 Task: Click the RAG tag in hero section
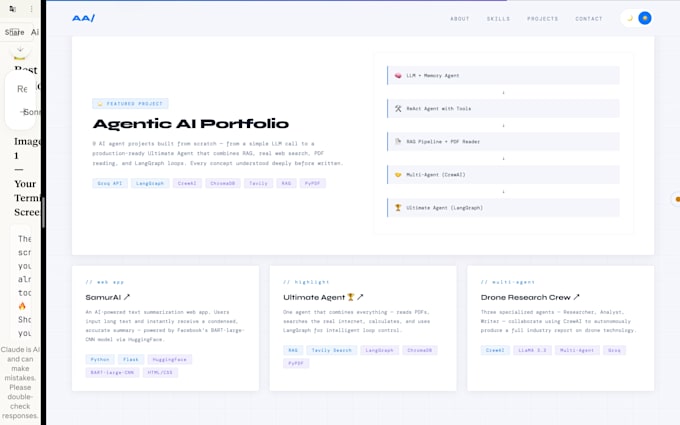(x=286, y=183)
